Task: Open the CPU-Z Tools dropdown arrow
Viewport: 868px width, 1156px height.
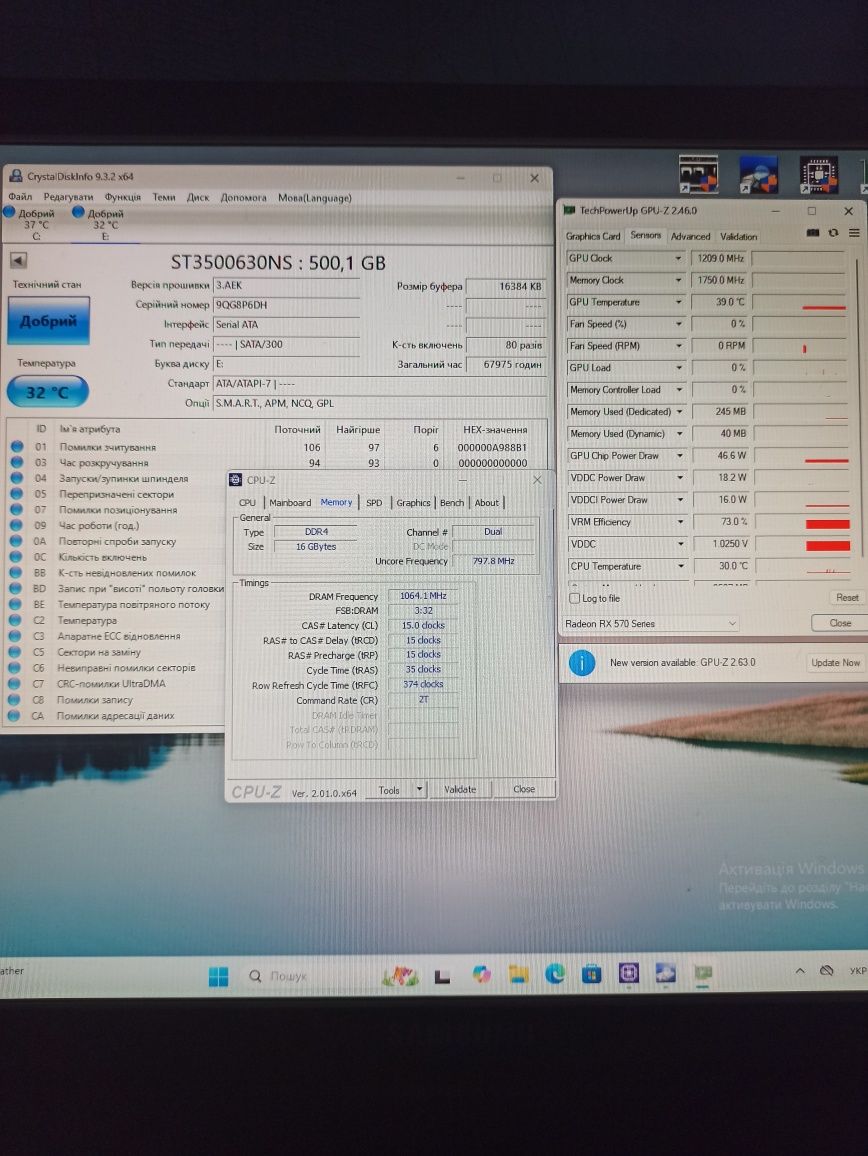Action: pos(419,789)
